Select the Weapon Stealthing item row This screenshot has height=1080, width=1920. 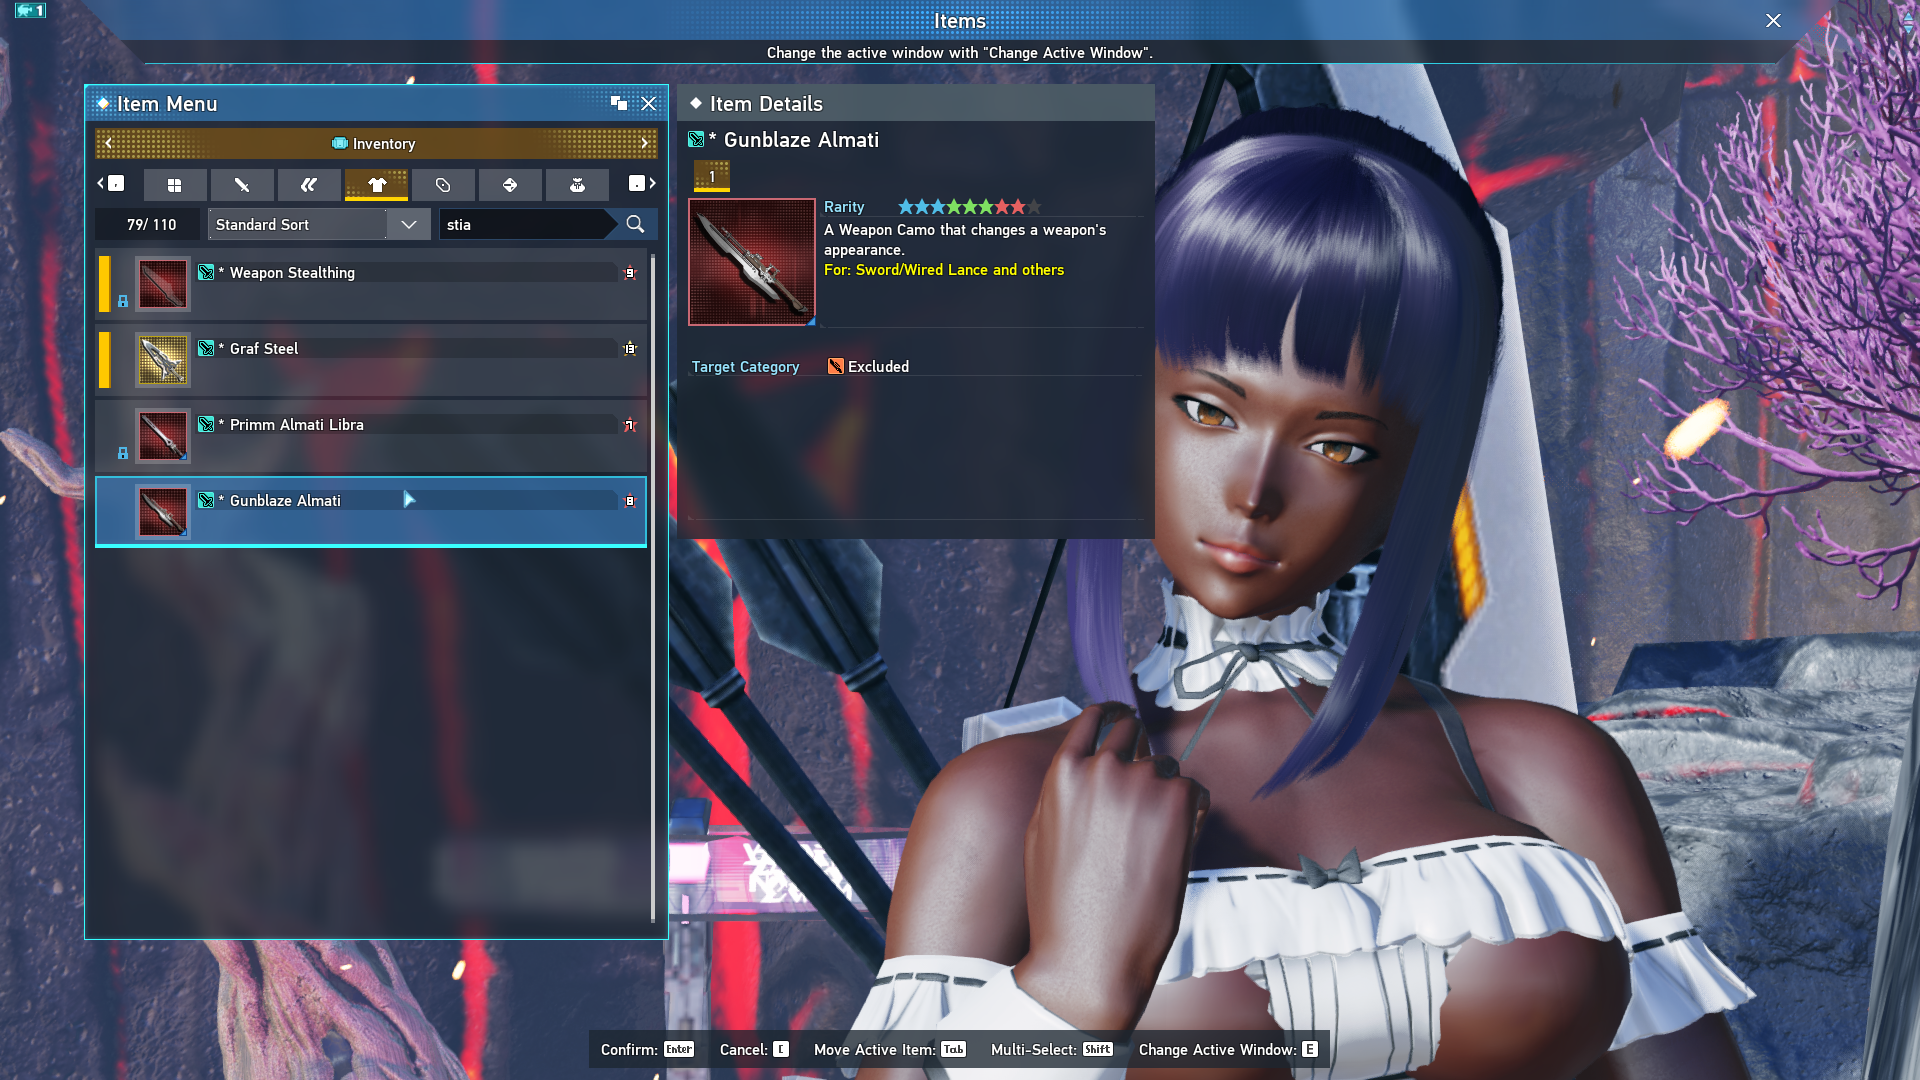tap(371, 284)
